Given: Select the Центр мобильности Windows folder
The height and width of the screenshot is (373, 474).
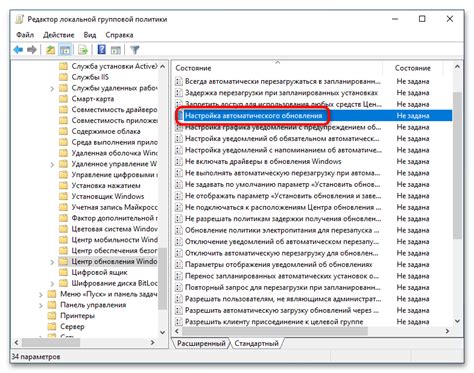Looking at the screenshot, I should [115, 240].
